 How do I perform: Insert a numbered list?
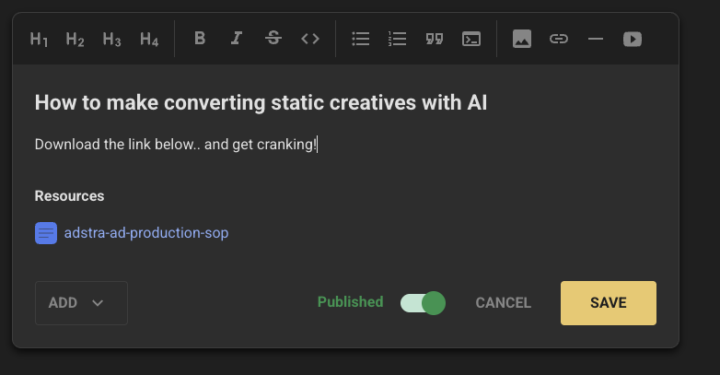click(397, 39)
